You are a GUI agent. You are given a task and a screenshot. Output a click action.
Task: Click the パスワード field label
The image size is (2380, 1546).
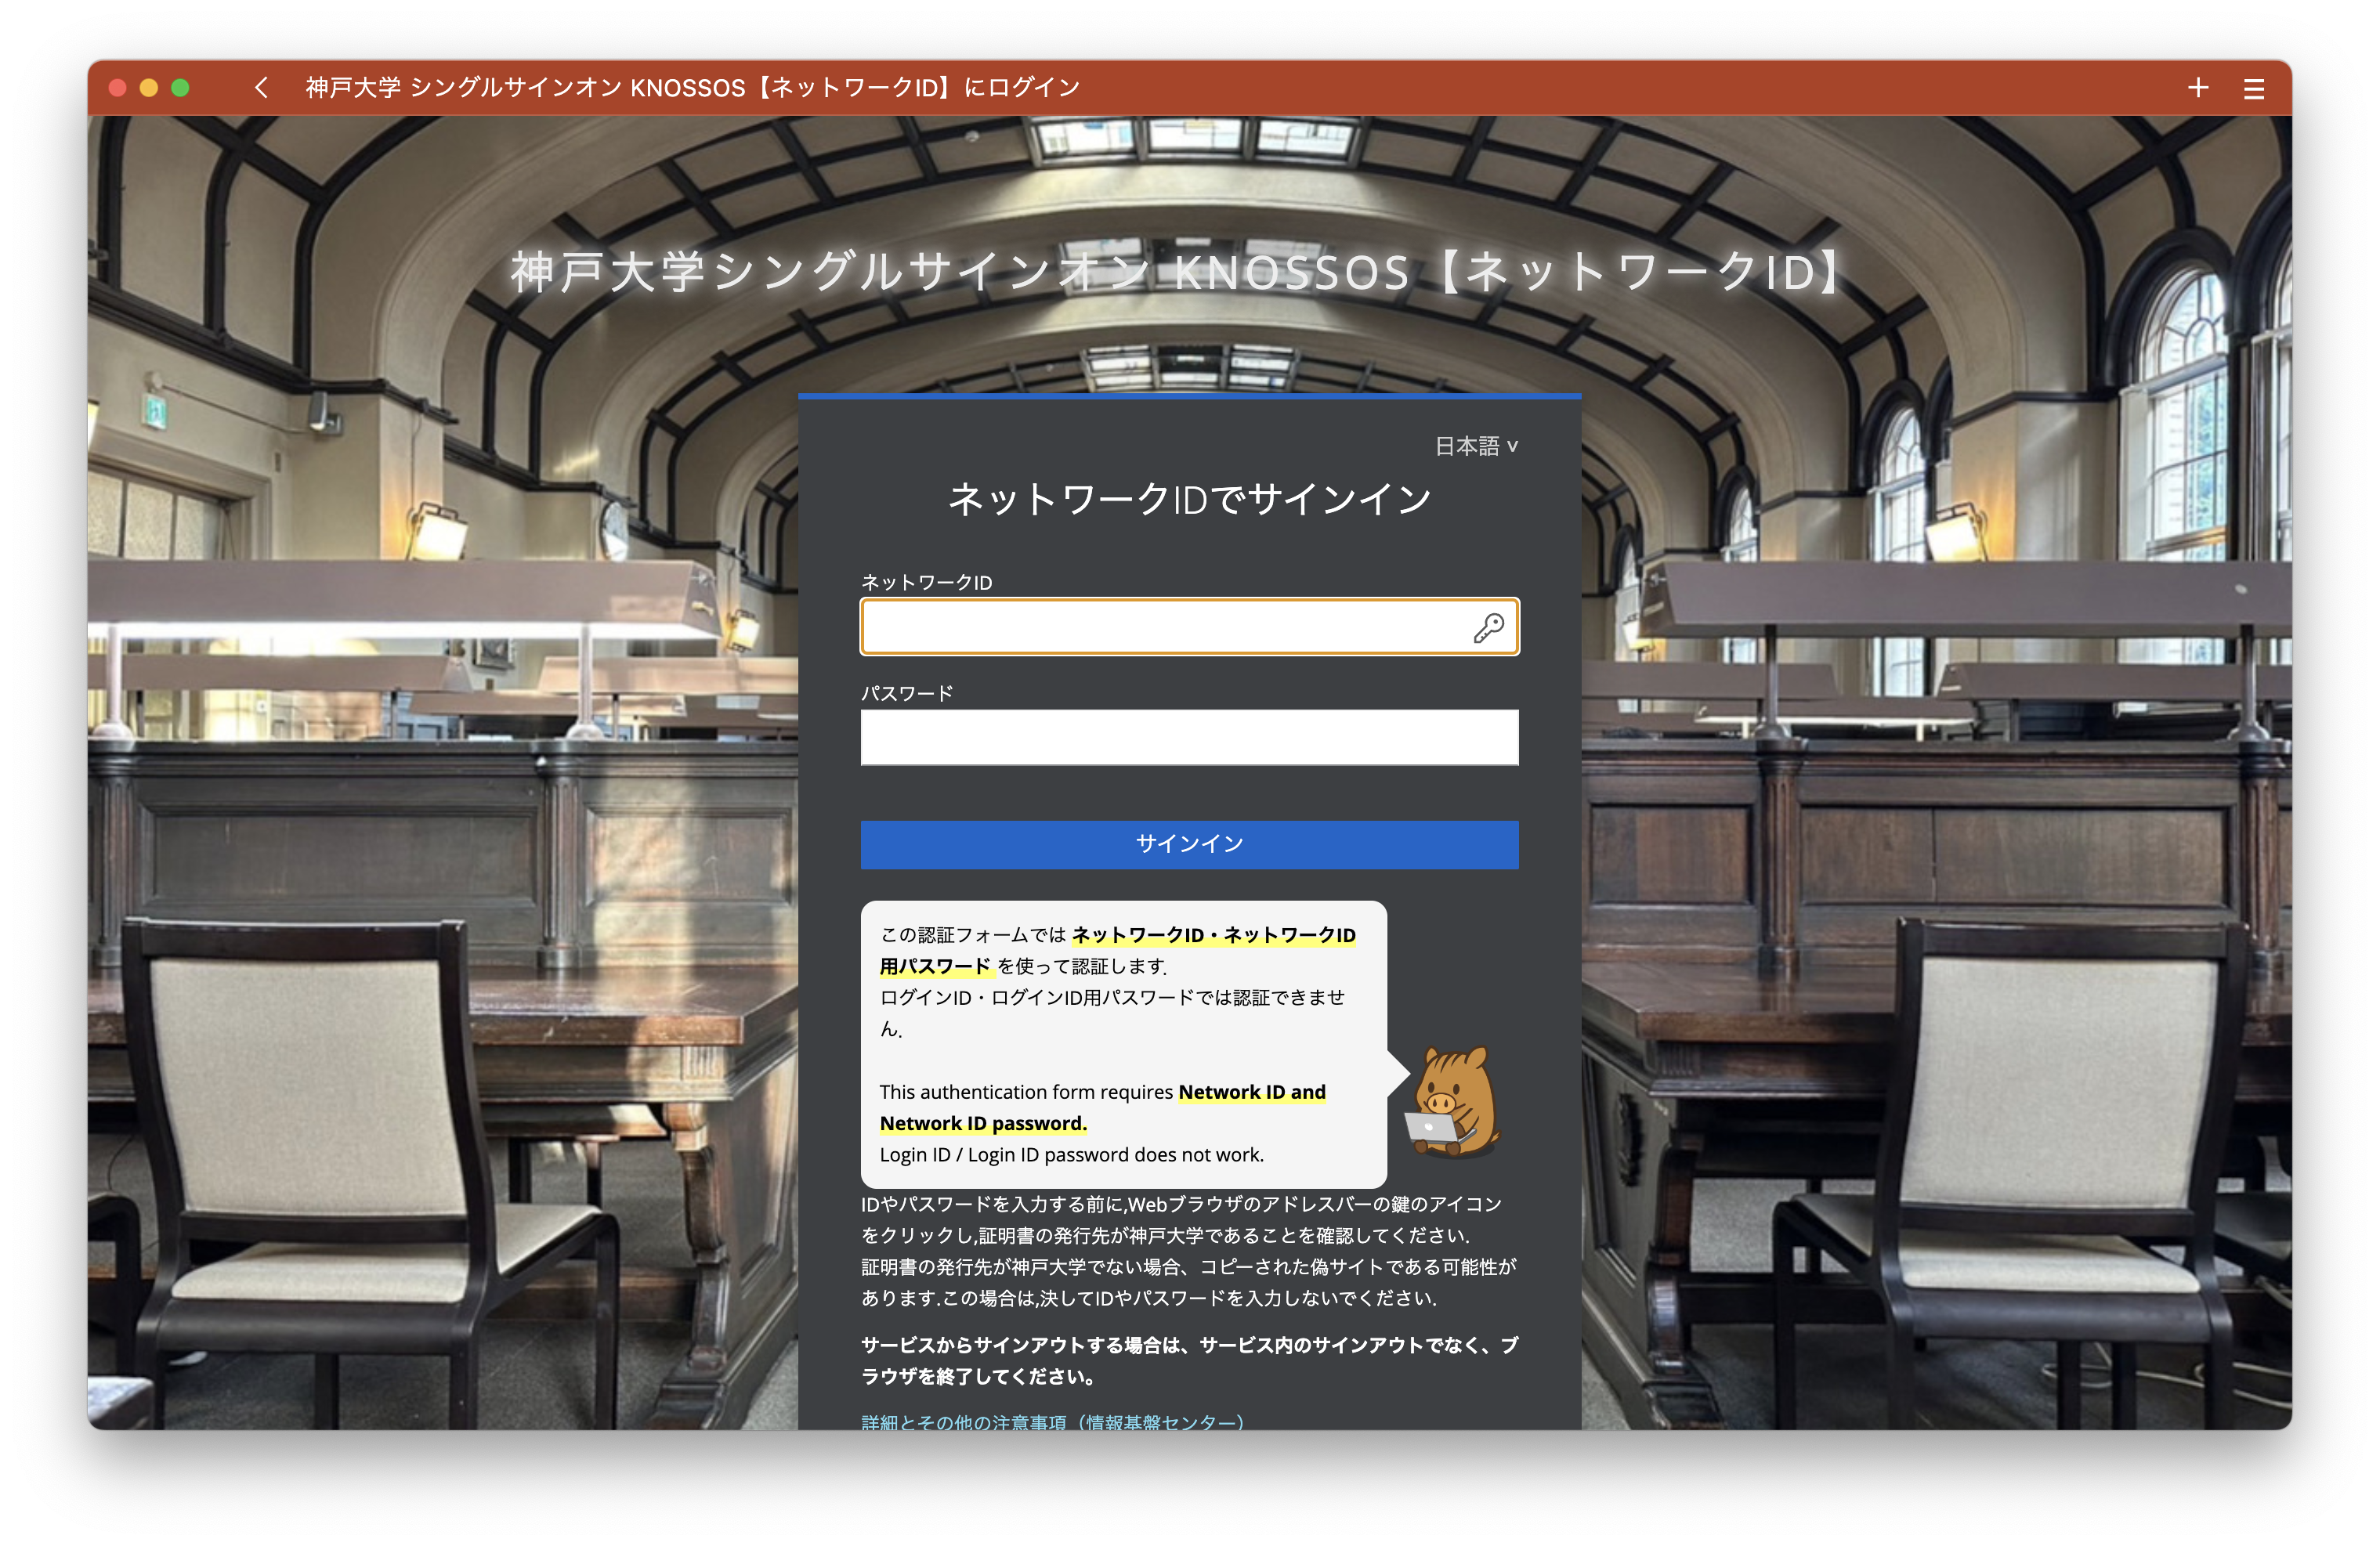click(907, 693)
